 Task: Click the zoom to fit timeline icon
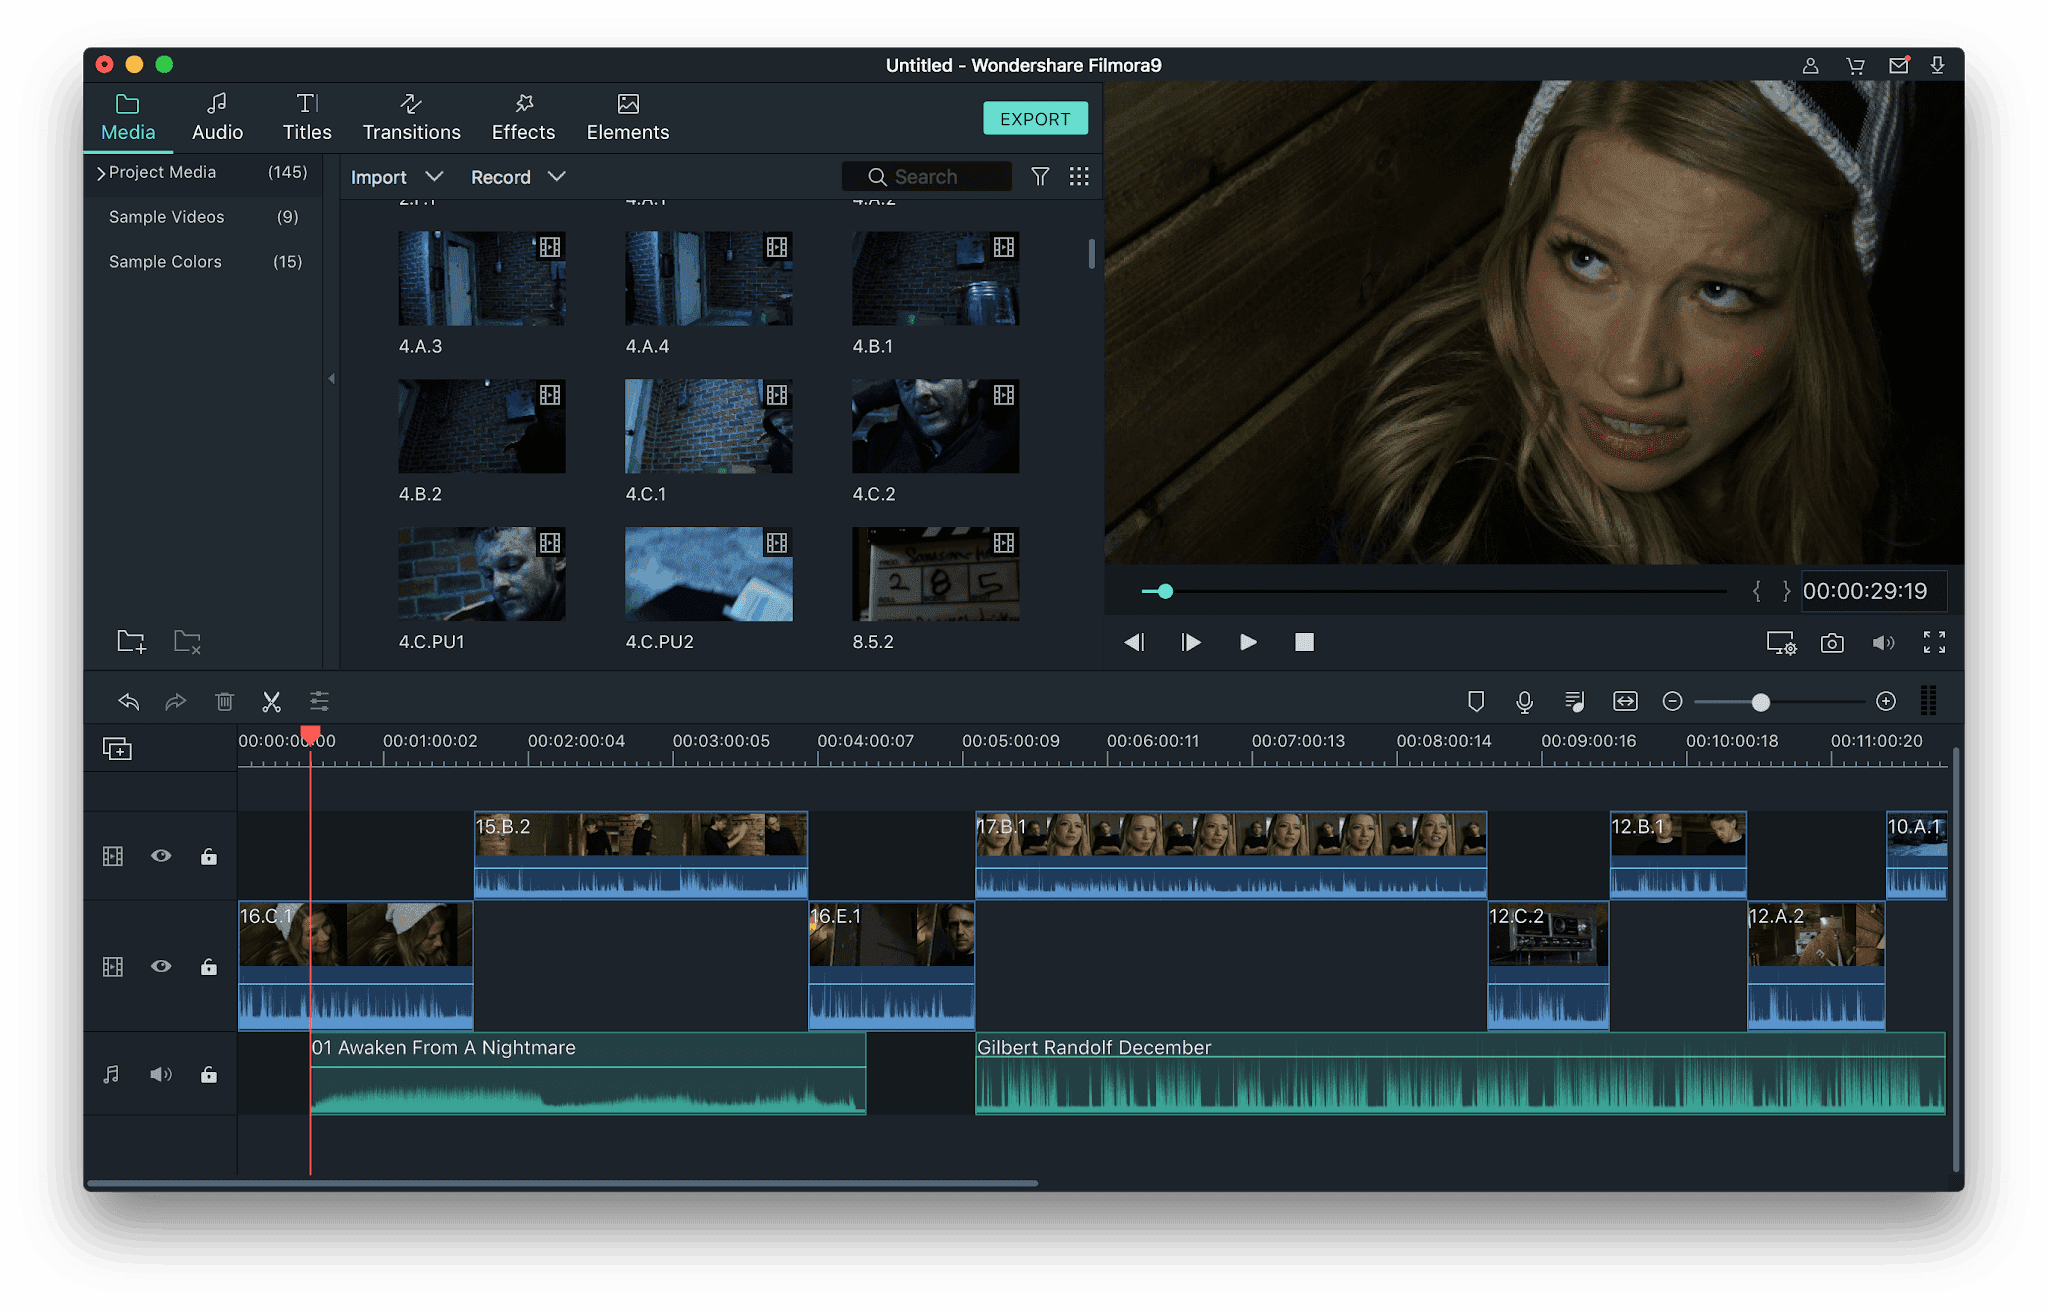[1625, 701]
